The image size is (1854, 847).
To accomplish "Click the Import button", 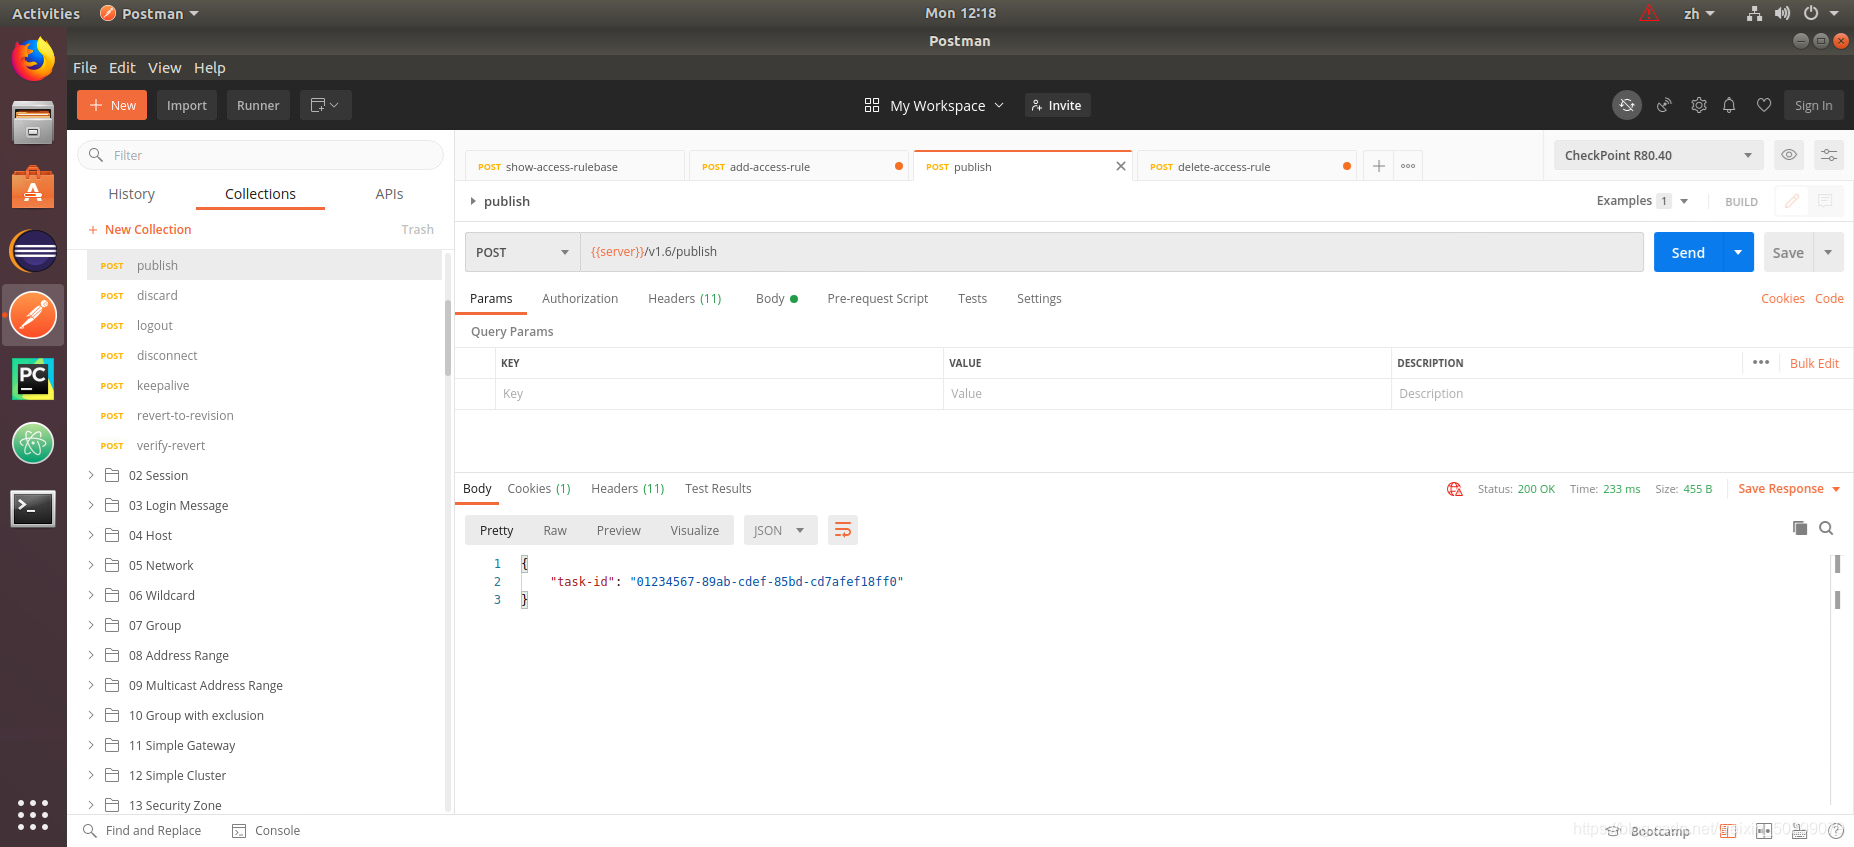I will [x=187, y=105].
